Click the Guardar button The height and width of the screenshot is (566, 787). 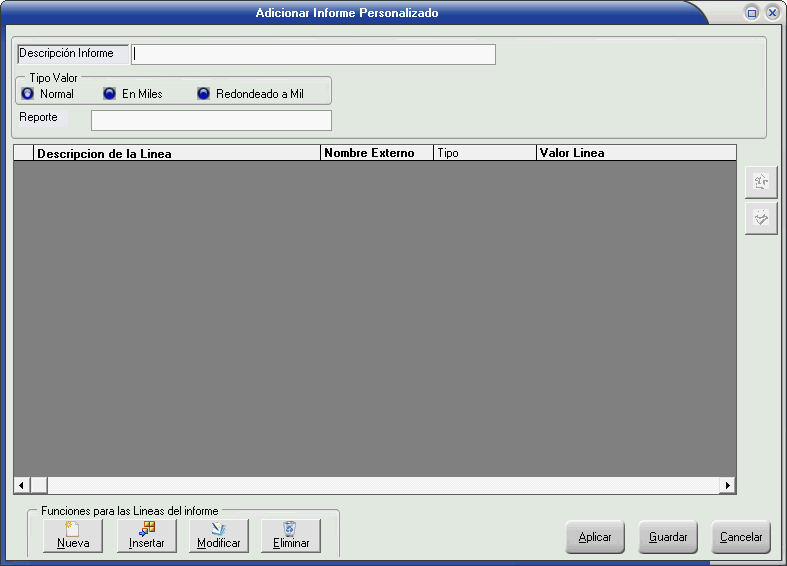pos(668,537)
